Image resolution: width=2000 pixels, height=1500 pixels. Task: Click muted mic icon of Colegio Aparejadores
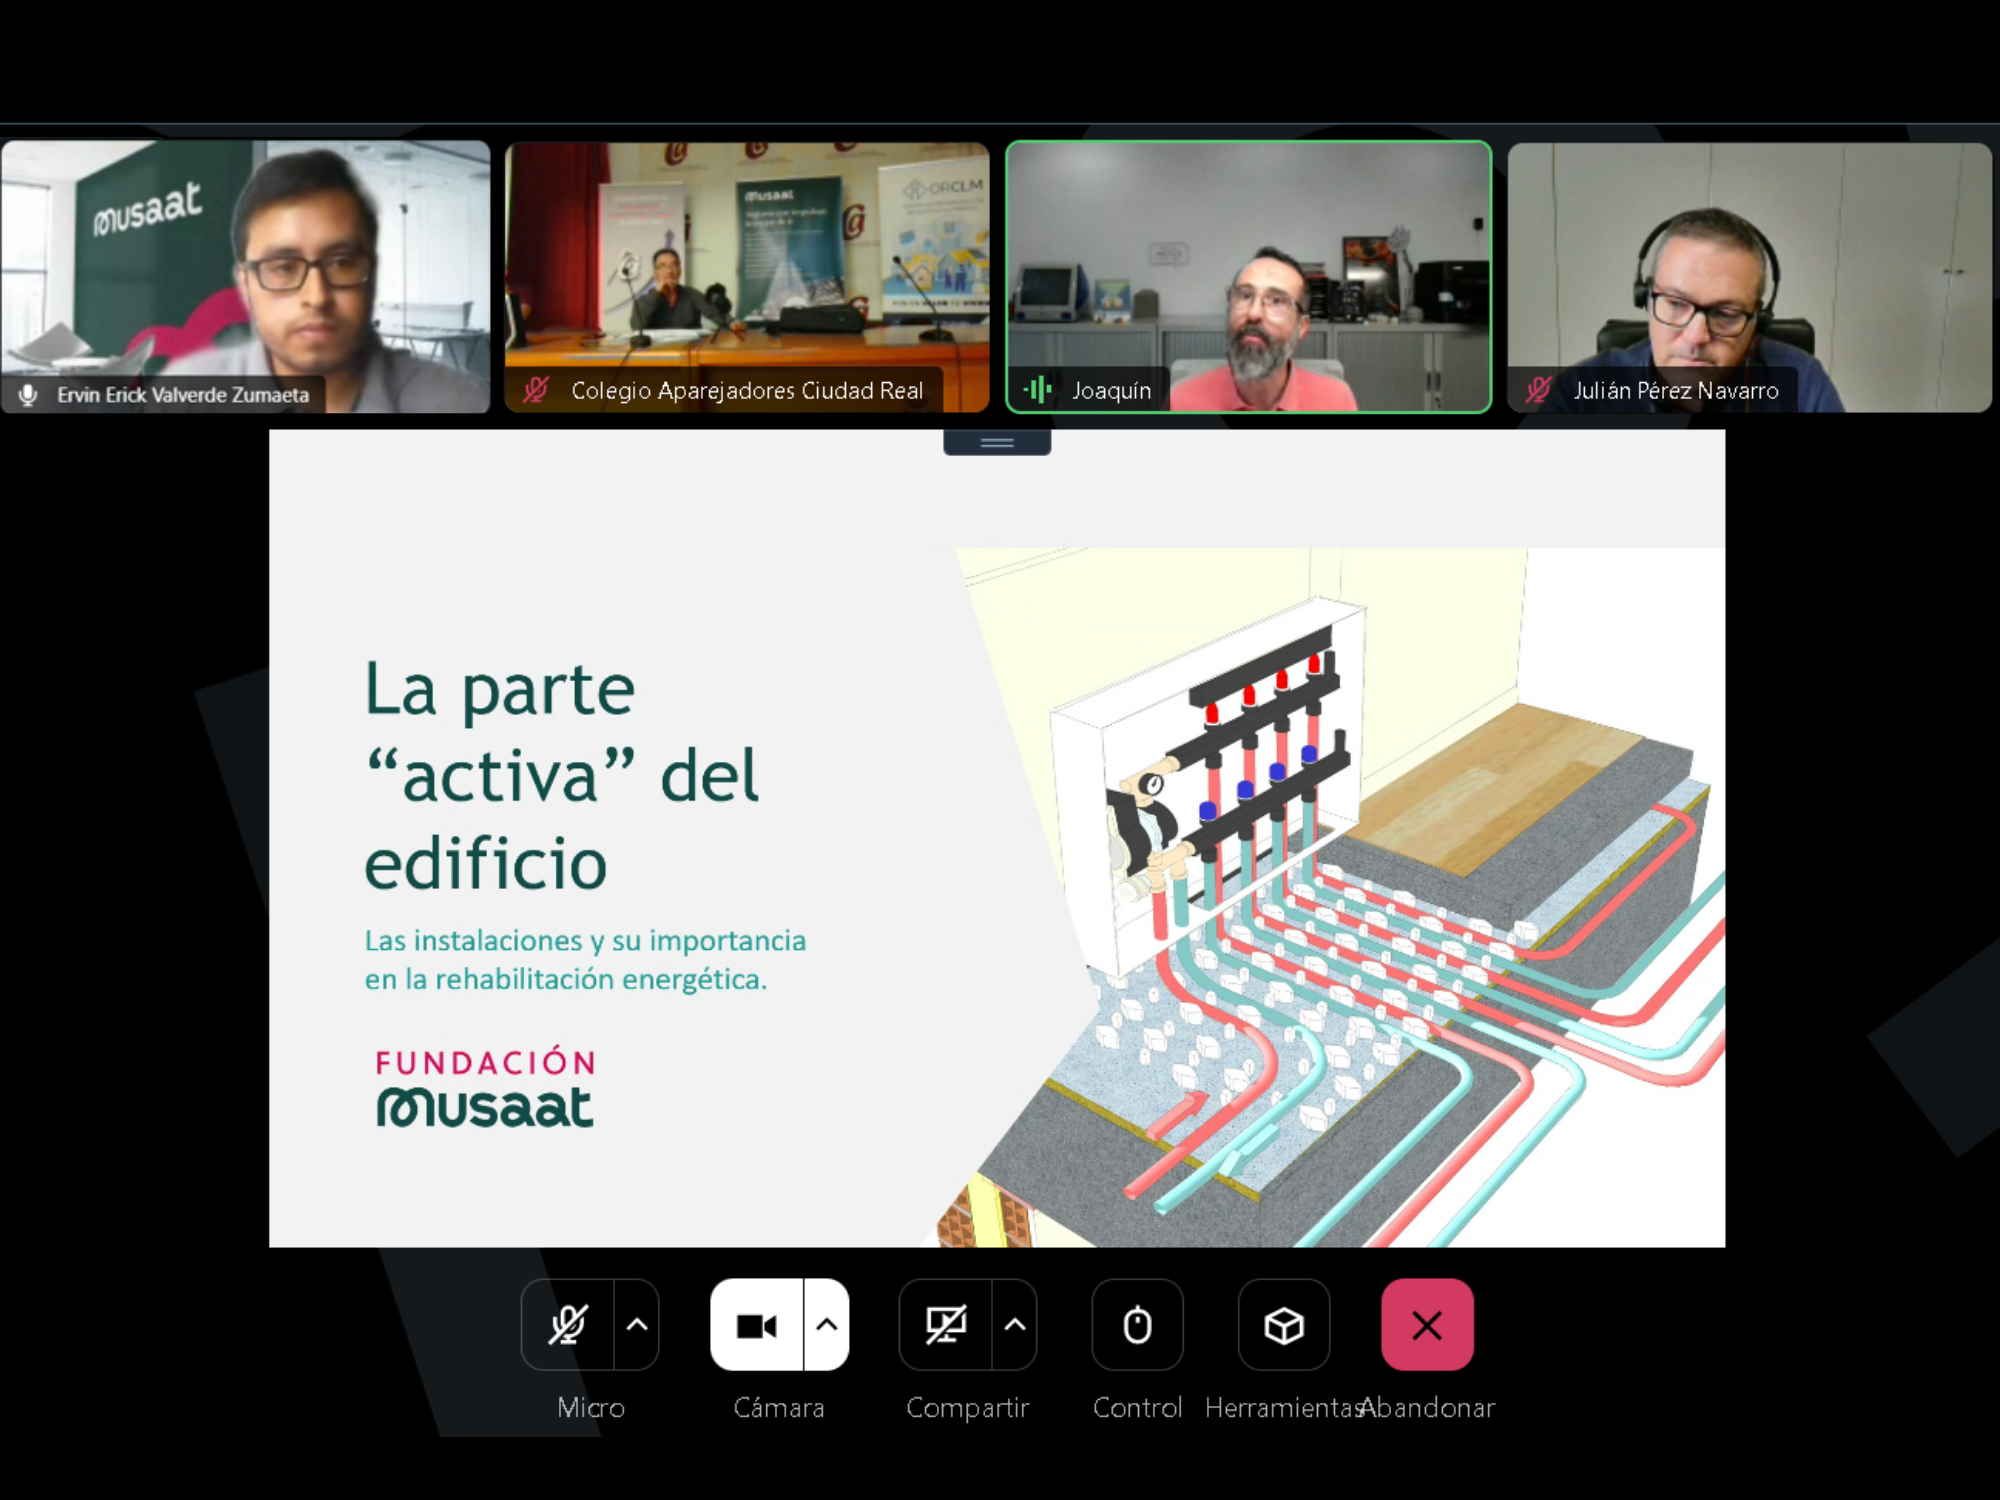(536, 390)
